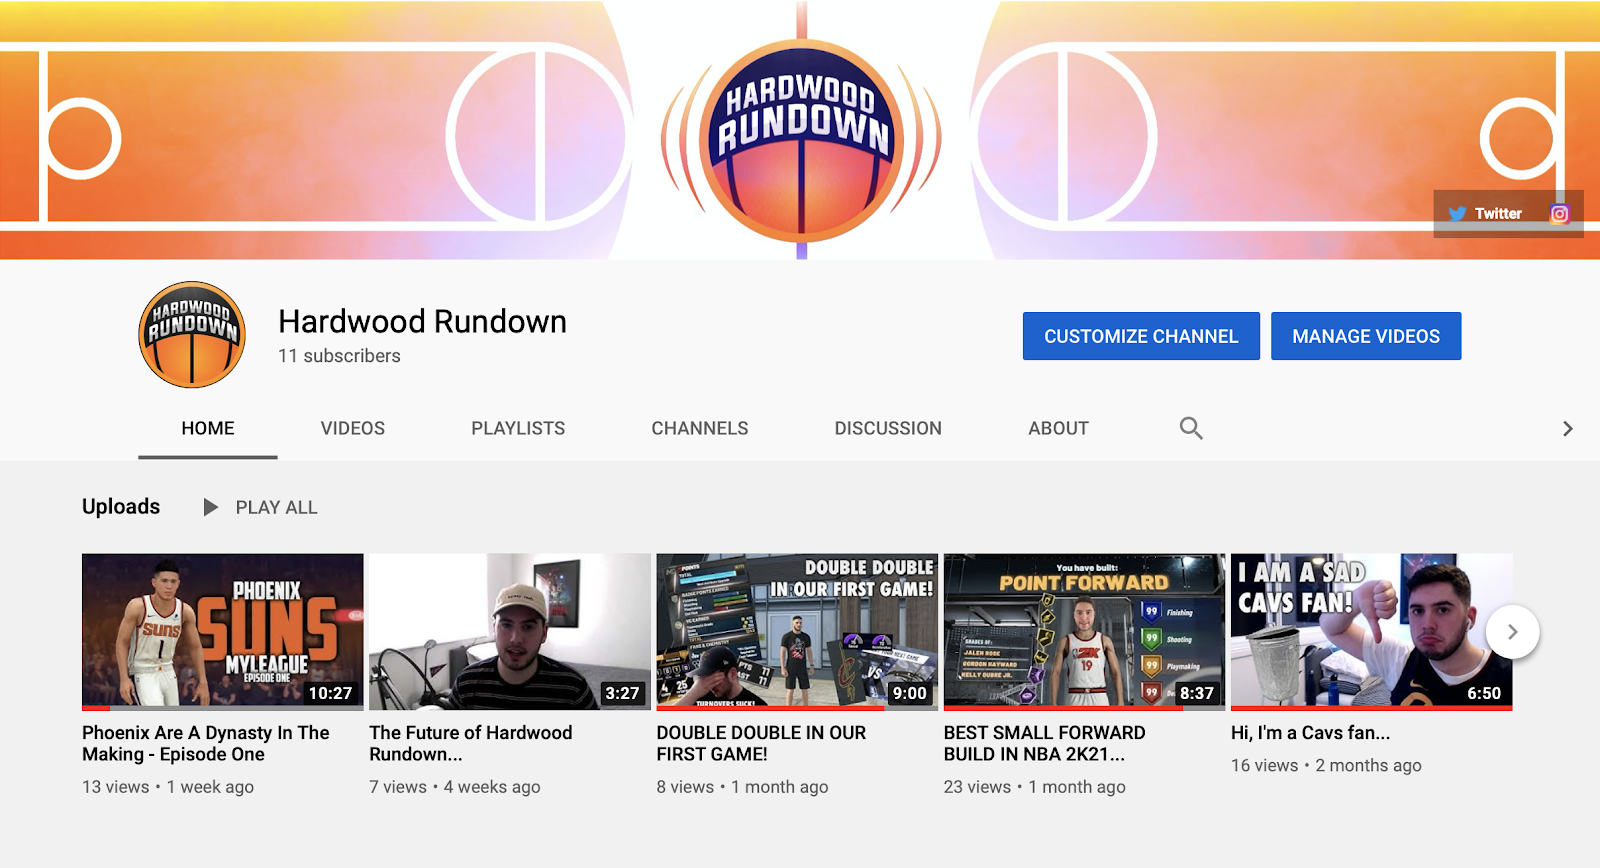Click 7 views 4 weeks ago text

click(455, 787)
